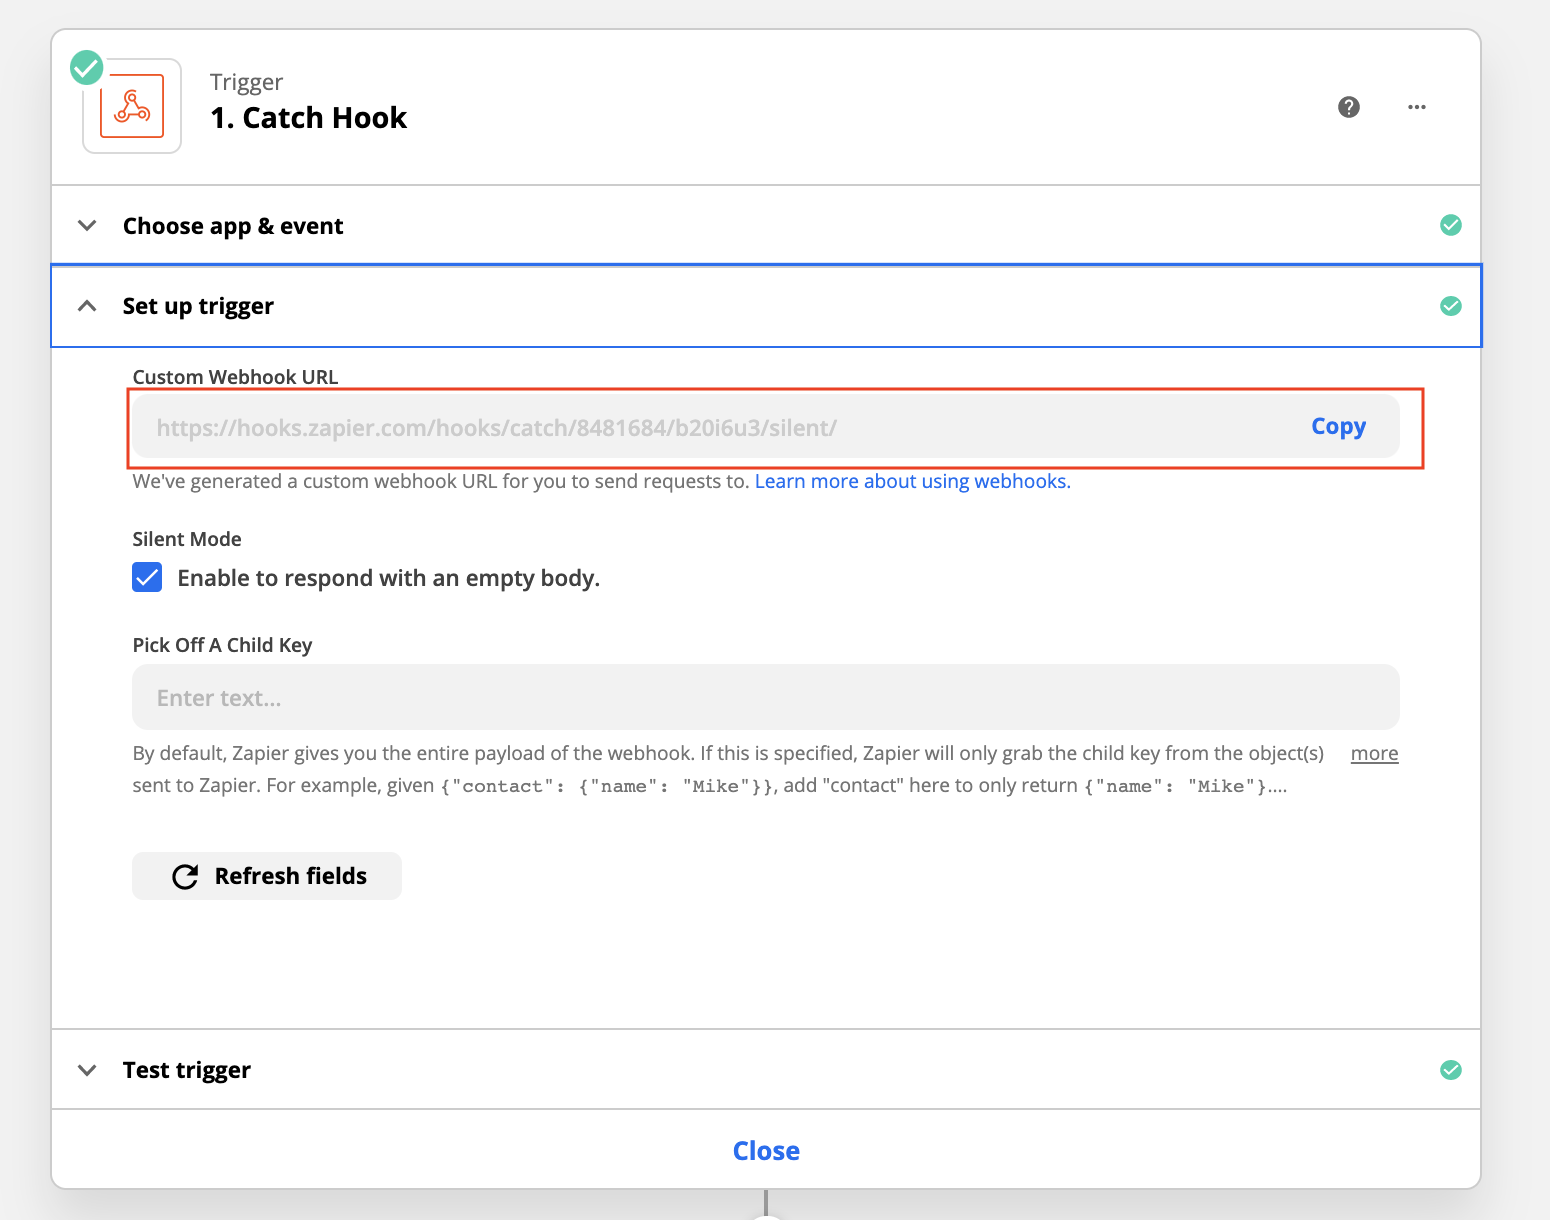The height and width of the screenshot is (1220, 1550).
Task: Click the Choose app & event green checkmark
Action: click(1451, 226)
